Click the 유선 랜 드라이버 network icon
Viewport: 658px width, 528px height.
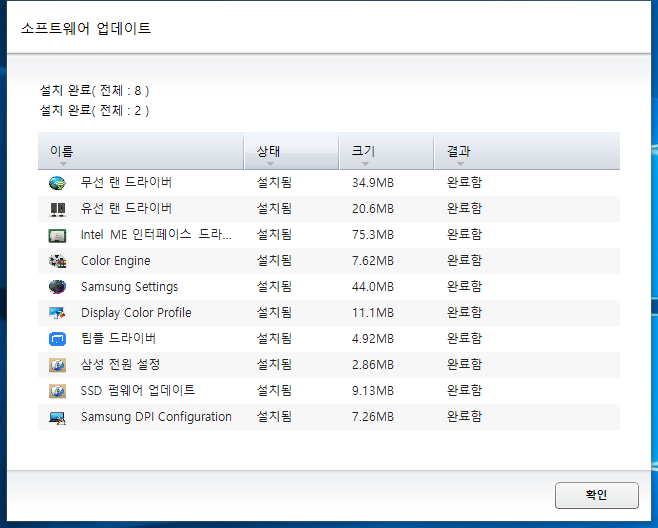[x=57, y=209]
